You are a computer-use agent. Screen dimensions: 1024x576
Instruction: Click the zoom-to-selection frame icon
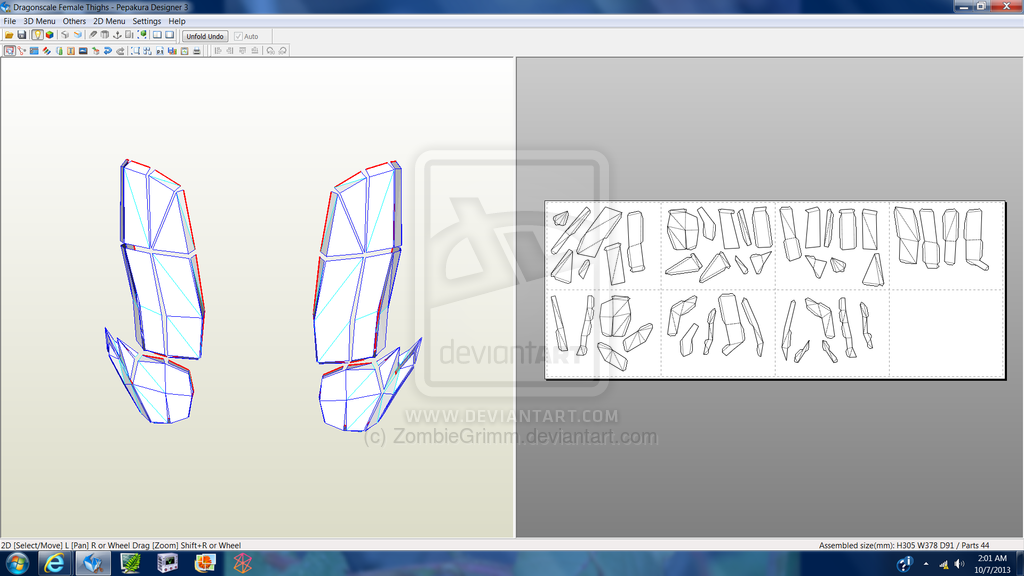135,50
